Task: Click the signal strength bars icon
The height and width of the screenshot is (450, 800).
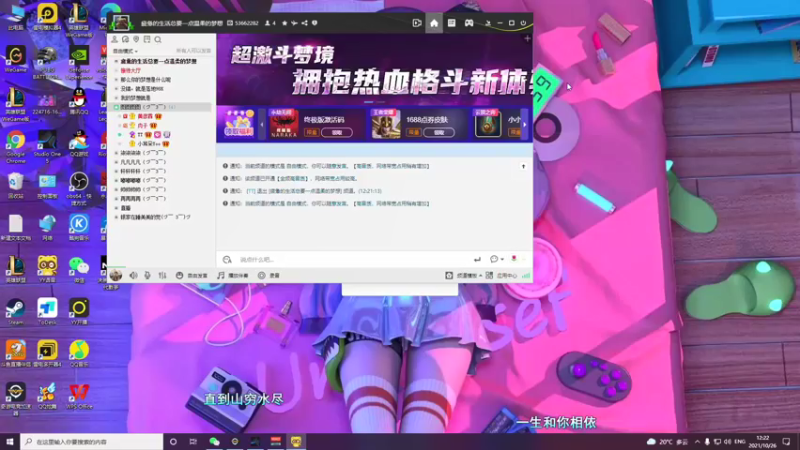Action: (526, 276)
